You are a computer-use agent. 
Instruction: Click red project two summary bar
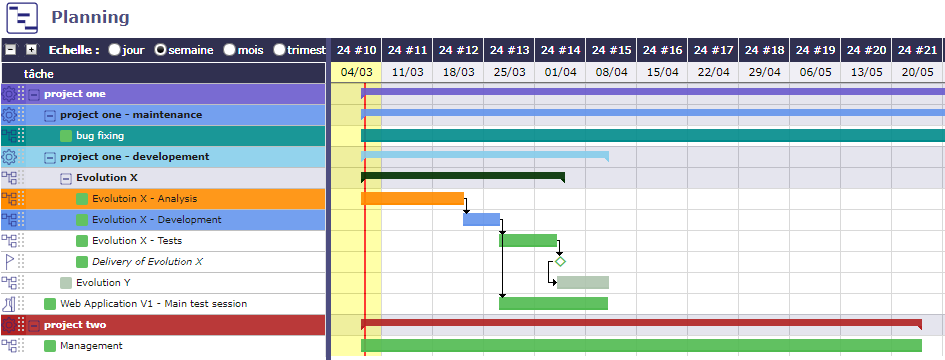click(x=642, y=323)
